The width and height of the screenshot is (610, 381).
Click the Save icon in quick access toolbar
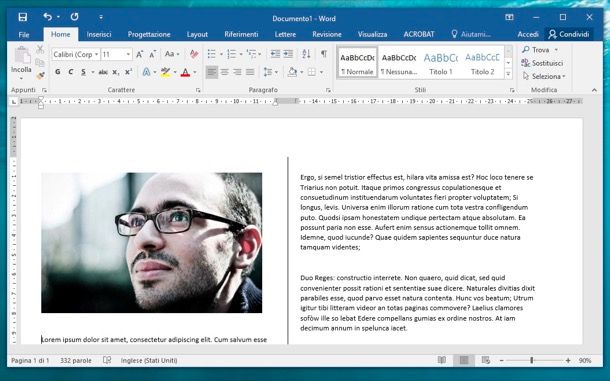click(x=23, y=18)
